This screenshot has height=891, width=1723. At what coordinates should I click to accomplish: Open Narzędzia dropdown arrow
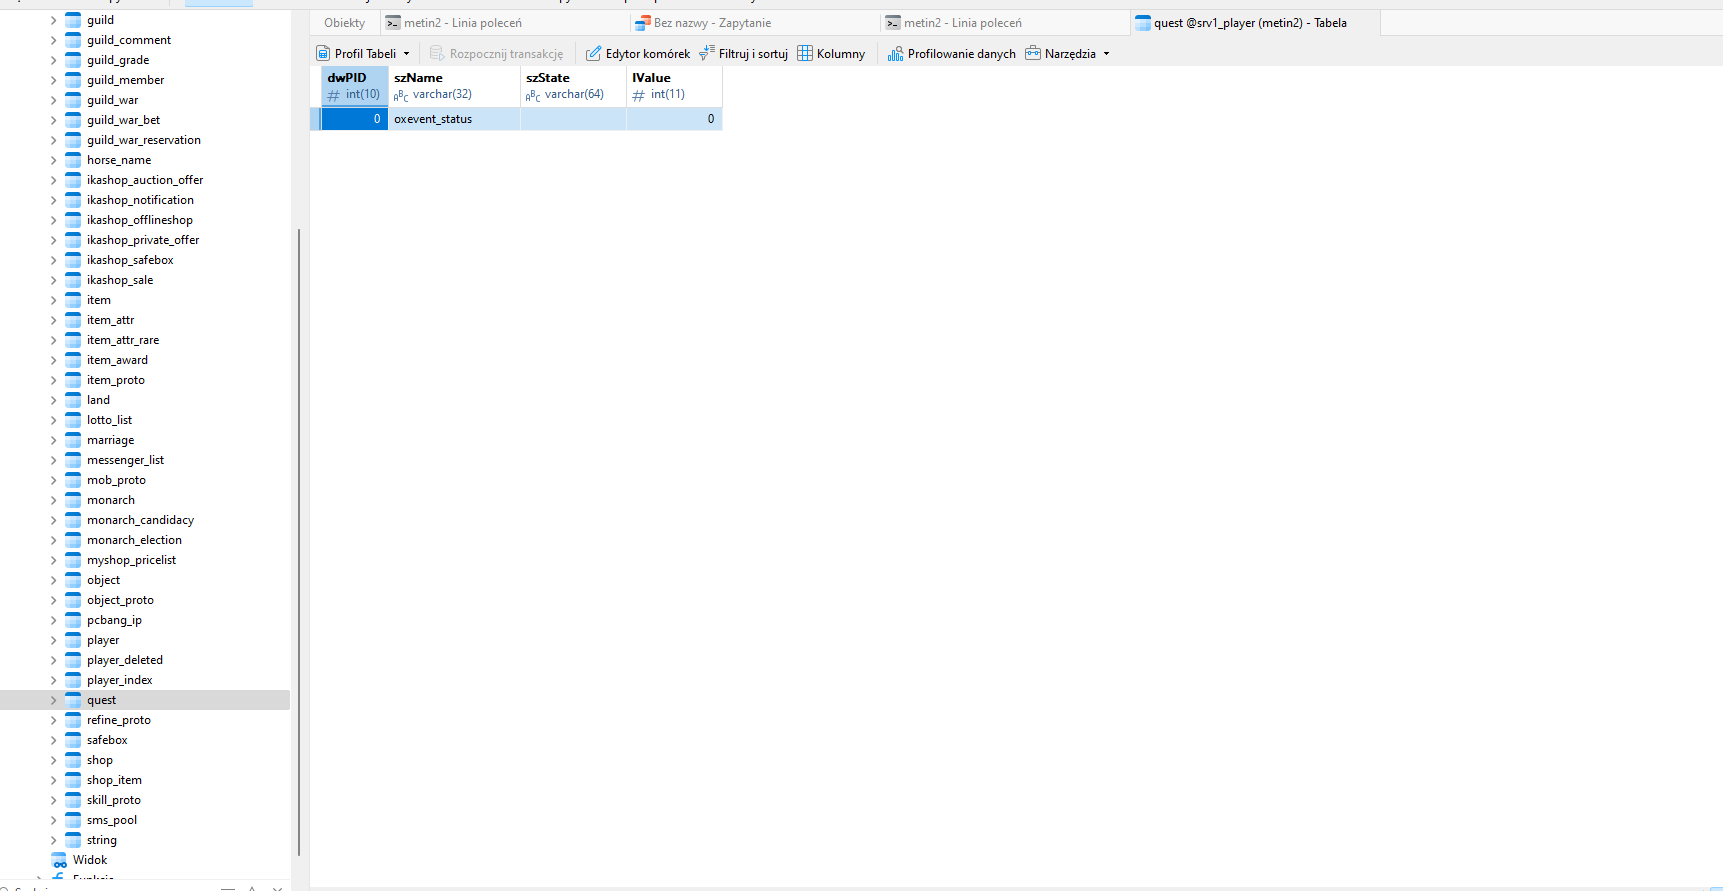[1106, 54]
